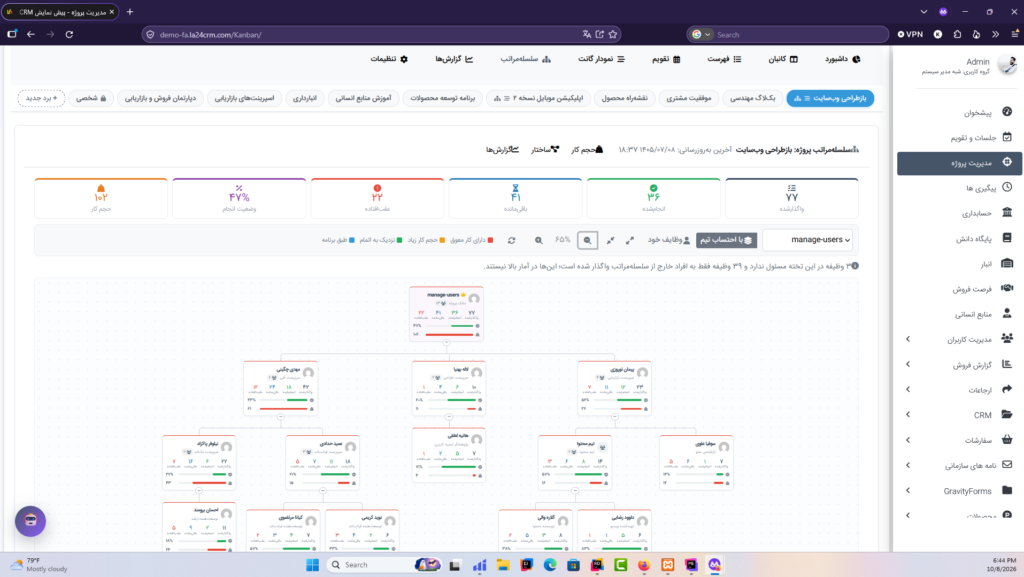Expand the CRM sidebar menu

pyautogui.click(x=957, y=415)
